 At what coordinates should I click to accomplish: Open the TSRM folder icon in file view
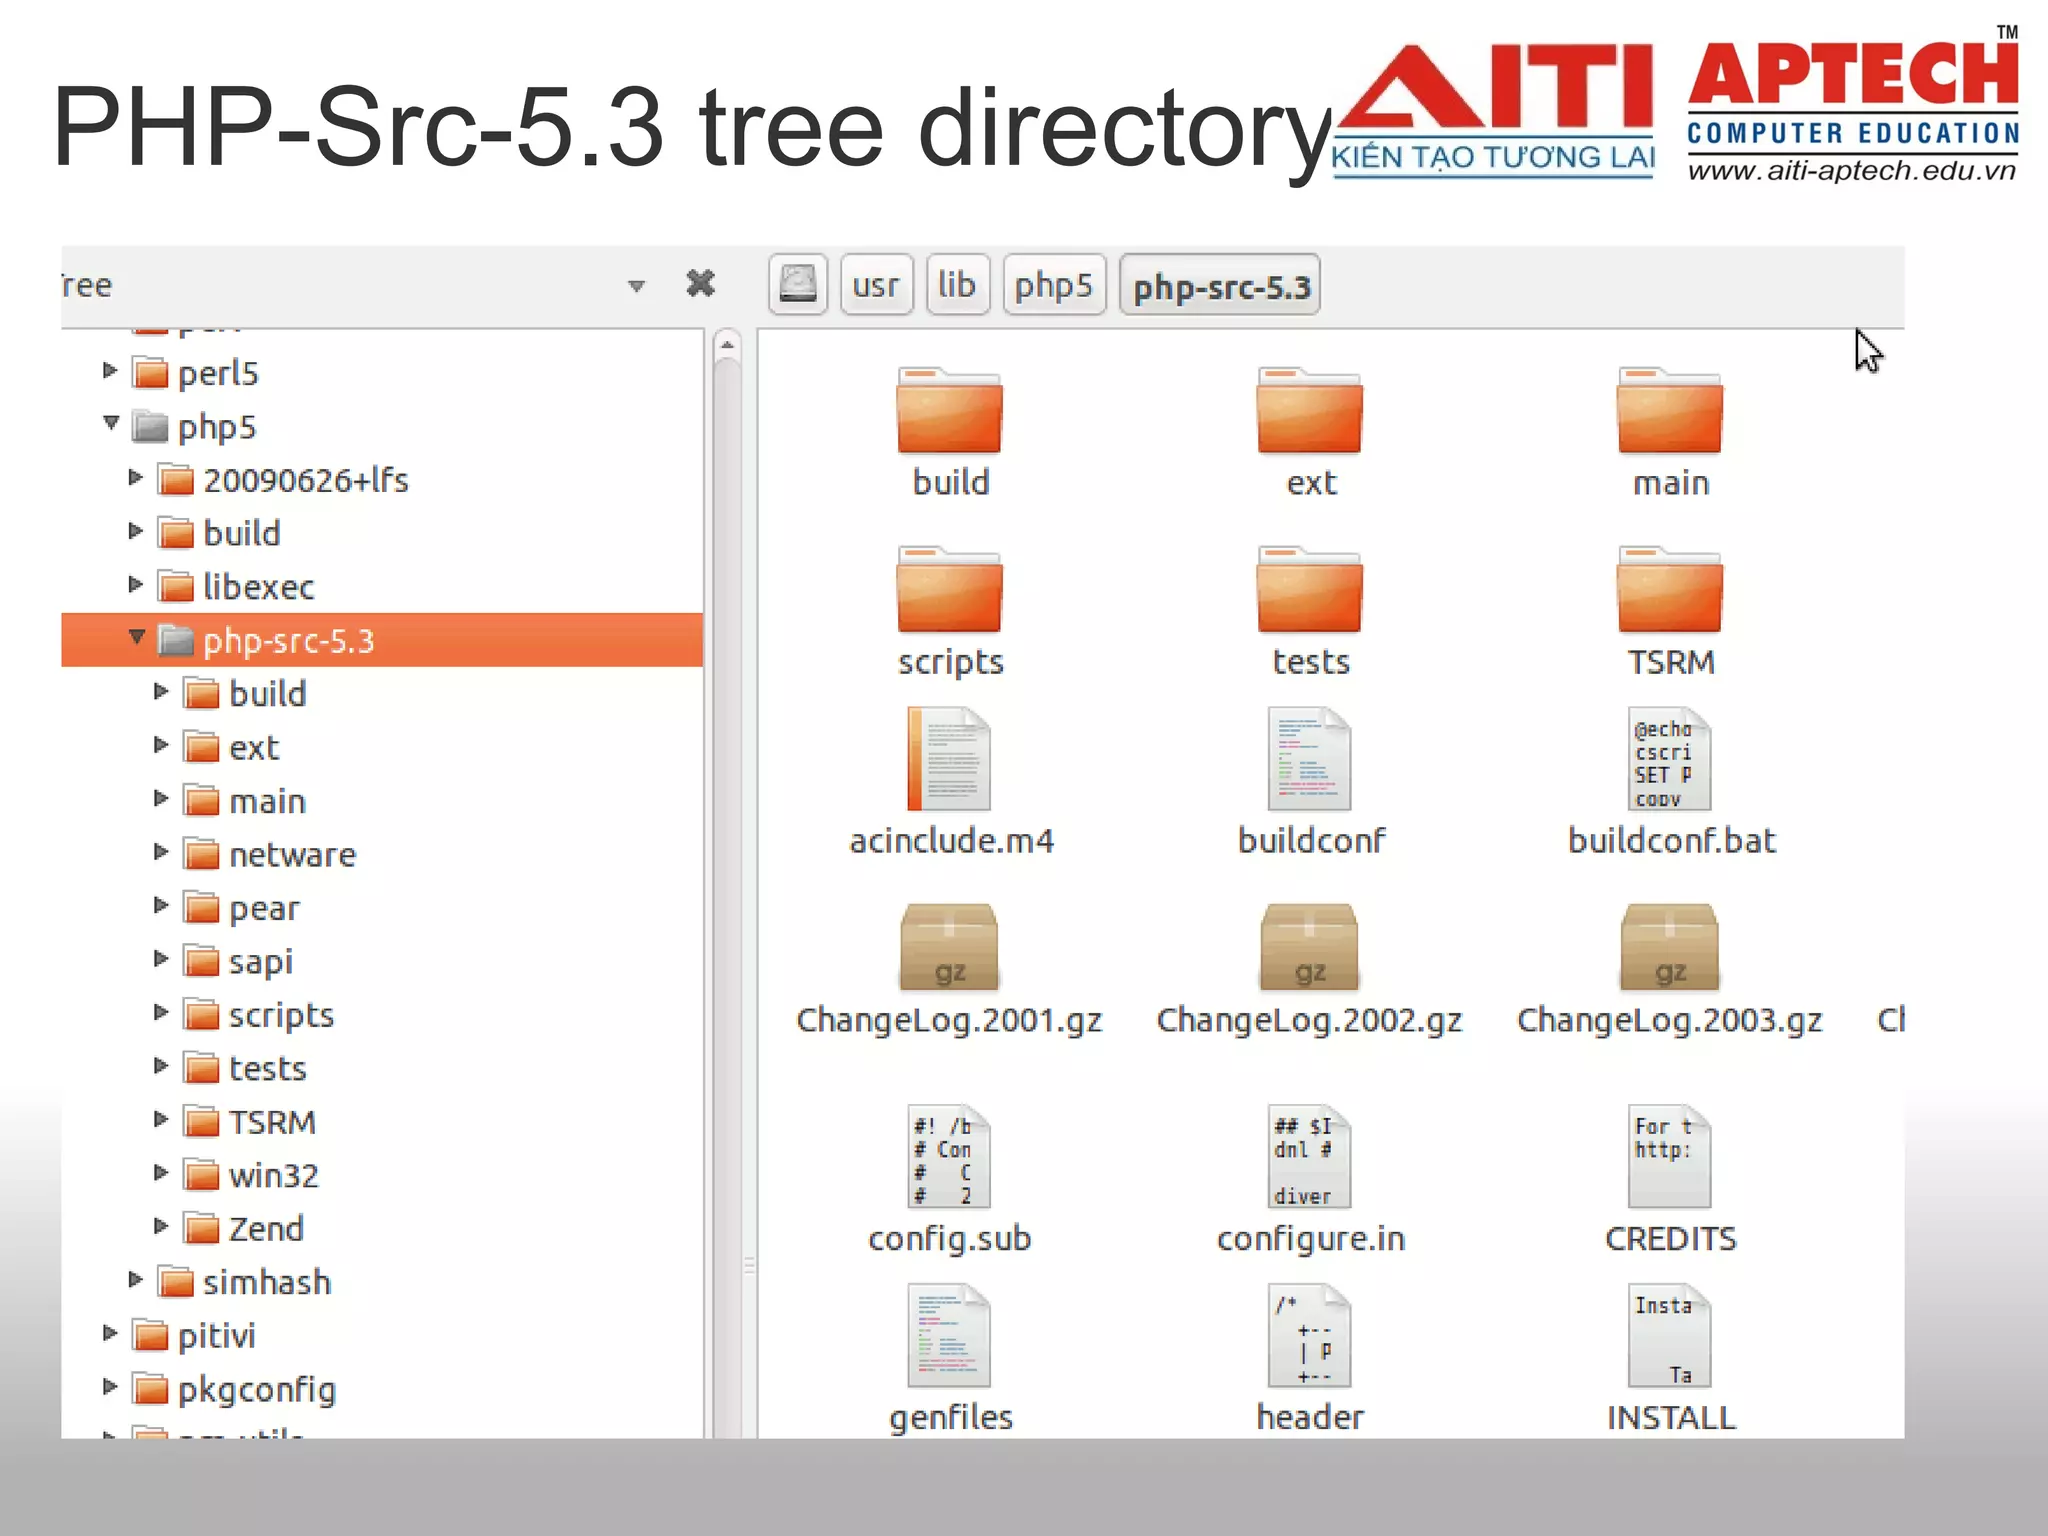pos(1669,590)
